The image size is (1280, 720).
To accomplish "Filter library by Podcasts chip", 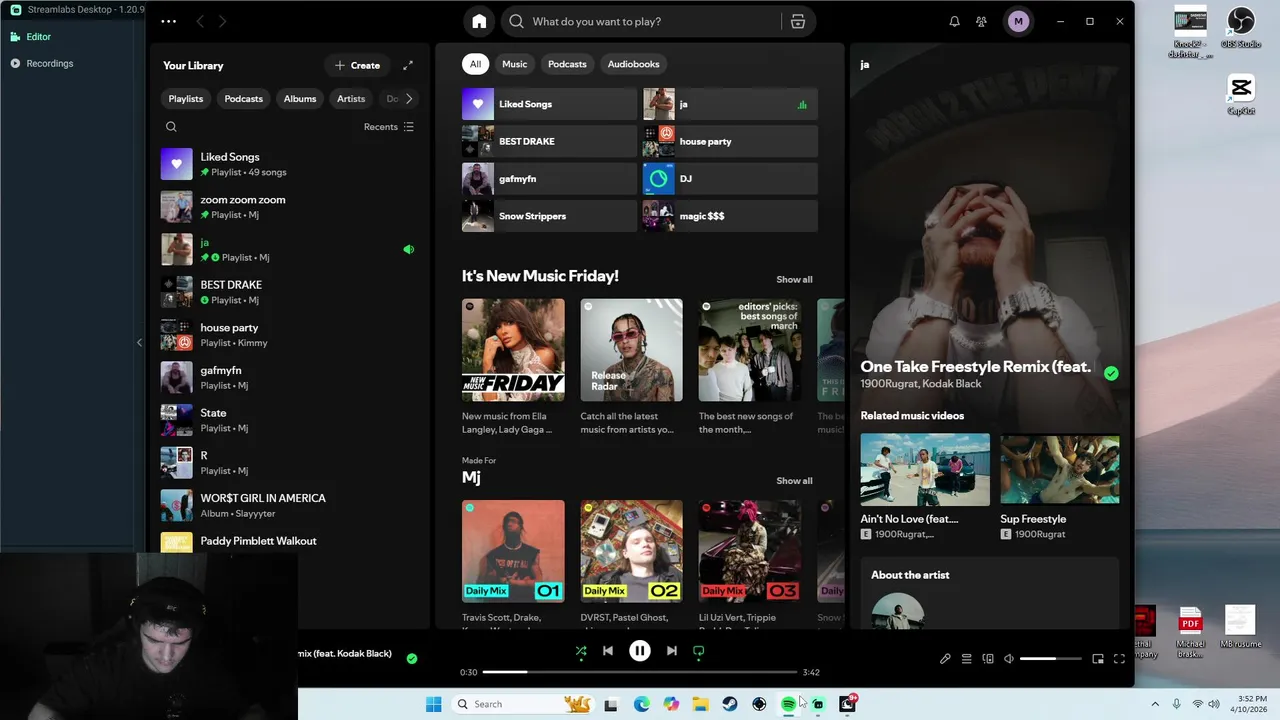I will (244, 99).
